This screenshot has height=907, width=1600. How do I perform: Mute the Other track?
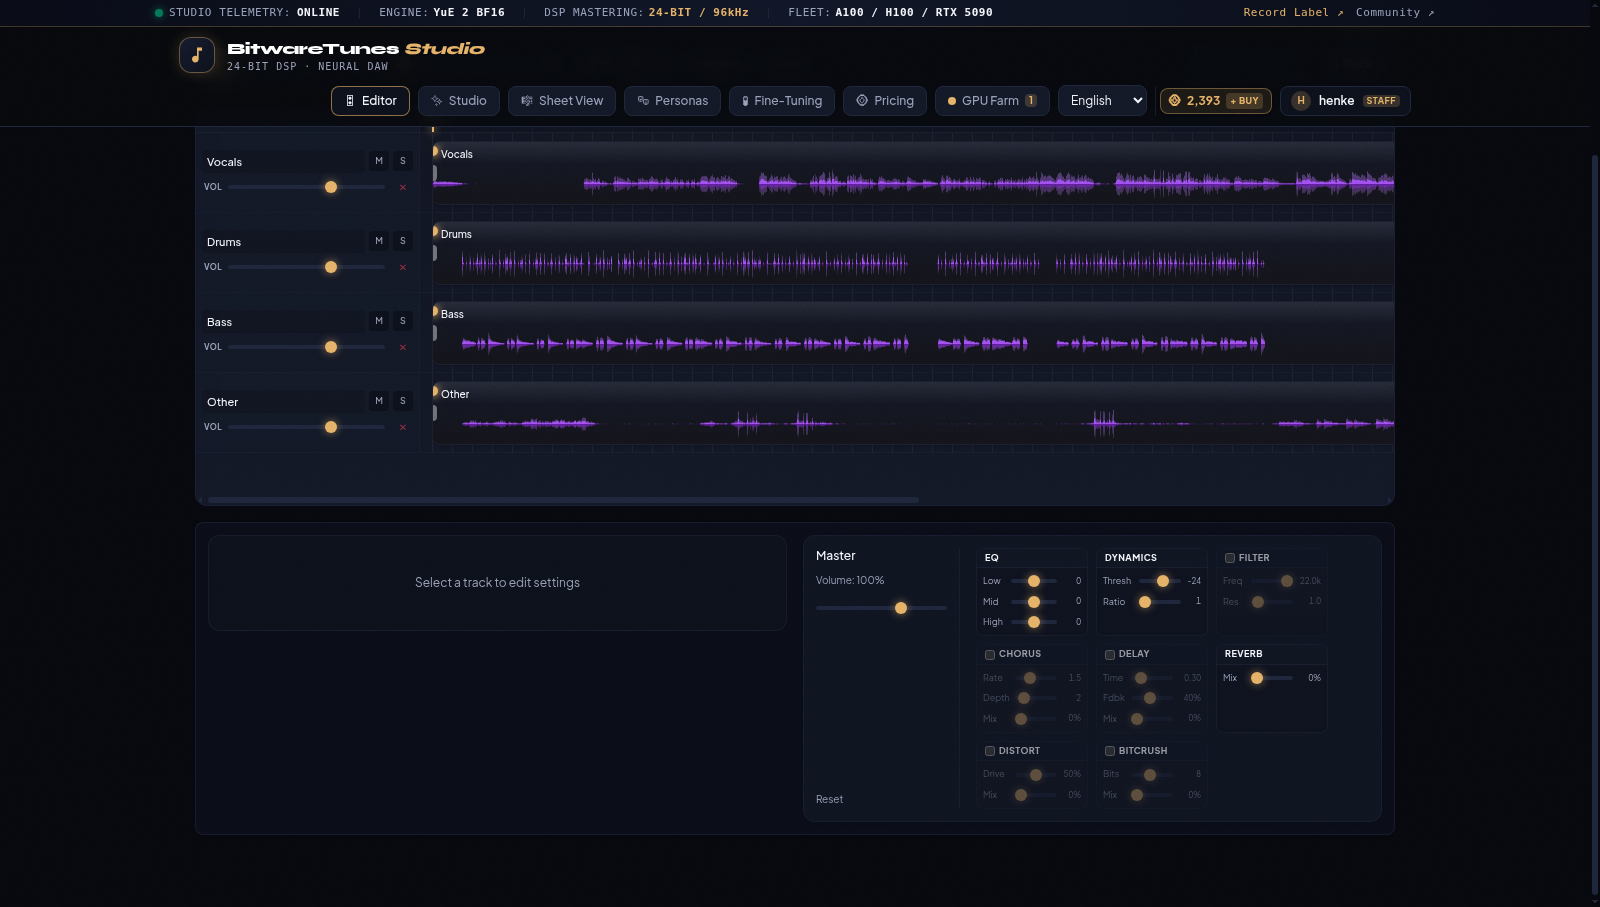[x=379, y=401]
